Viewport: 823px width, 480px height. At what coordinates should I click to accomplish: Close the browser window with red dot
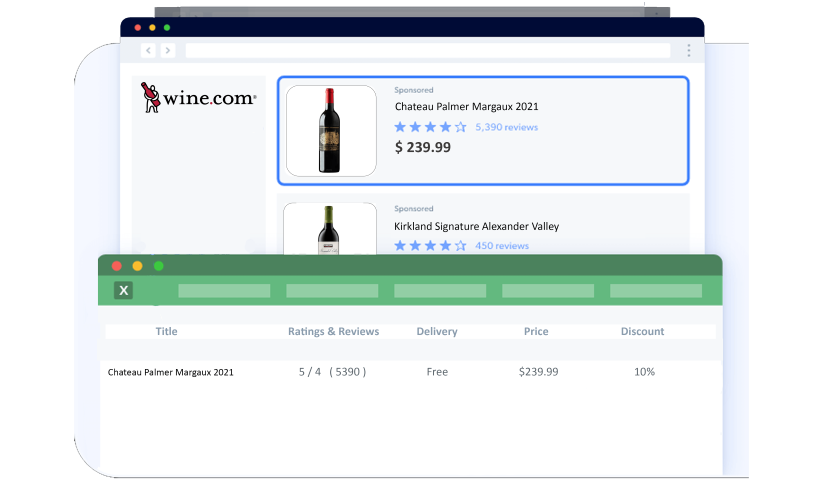138,27
